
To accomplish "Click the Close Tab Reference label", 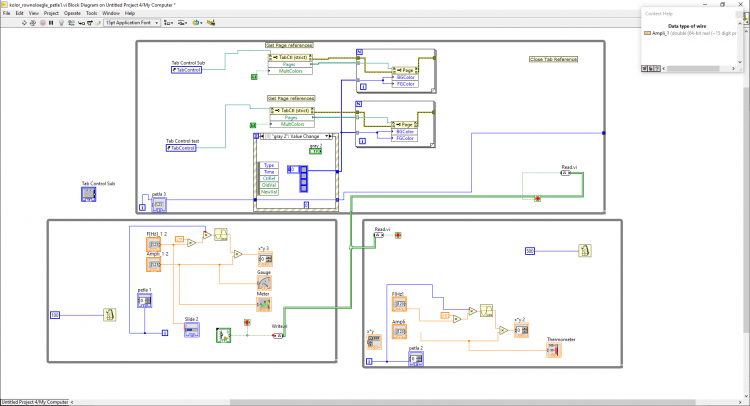I will (553, 59).
